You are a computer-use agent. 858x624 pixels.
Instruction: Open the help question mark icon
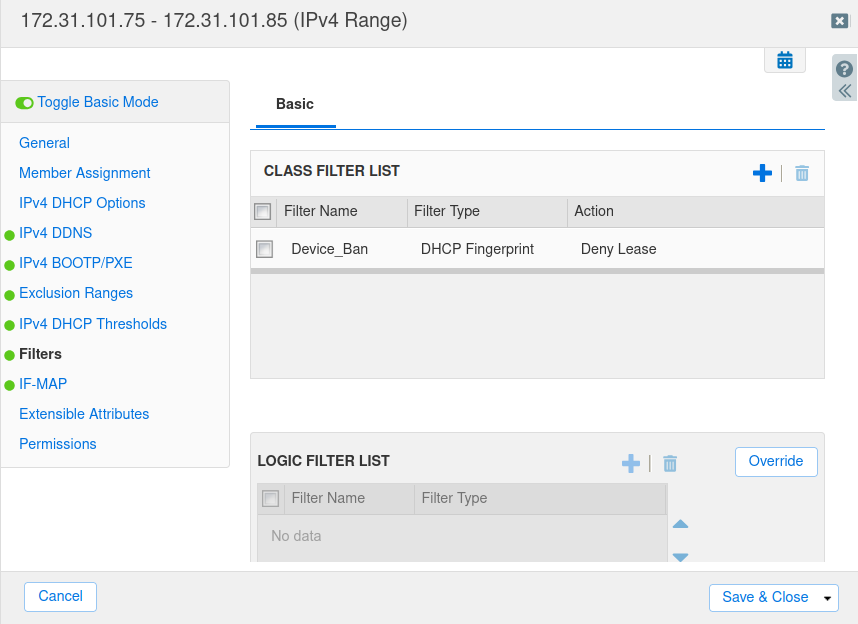[845, 69]
